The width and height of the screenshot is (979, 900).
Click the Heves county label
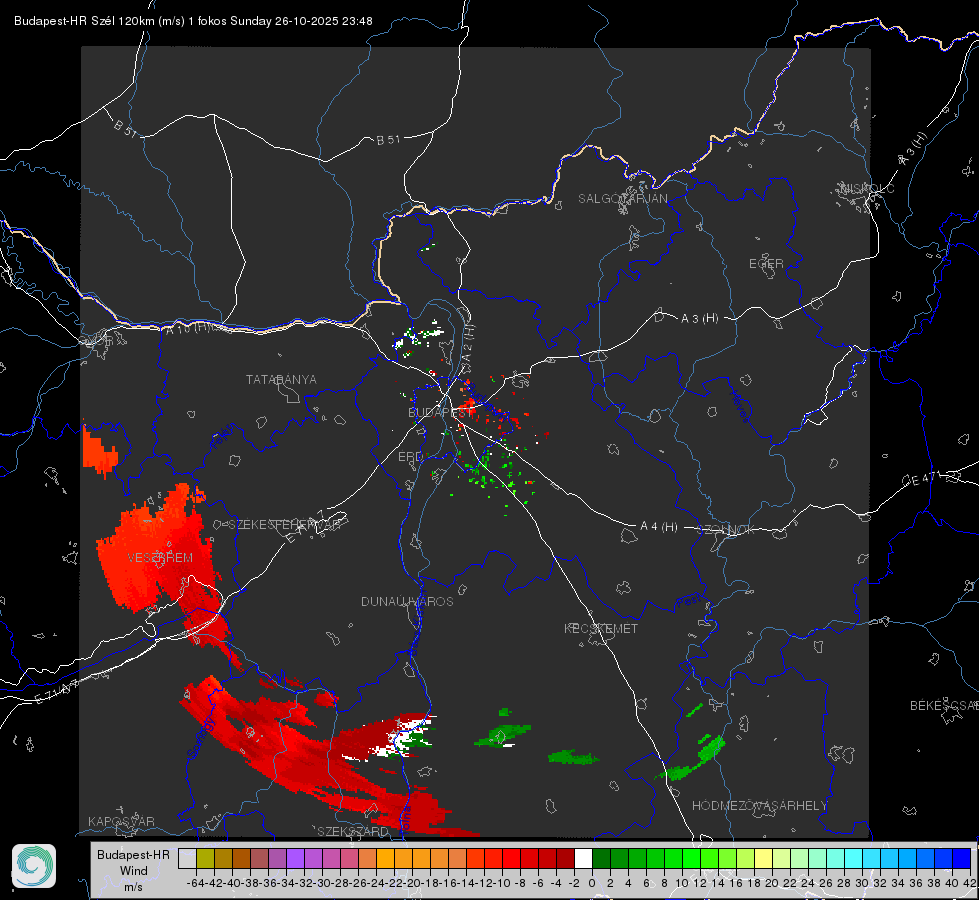(739, 406)
